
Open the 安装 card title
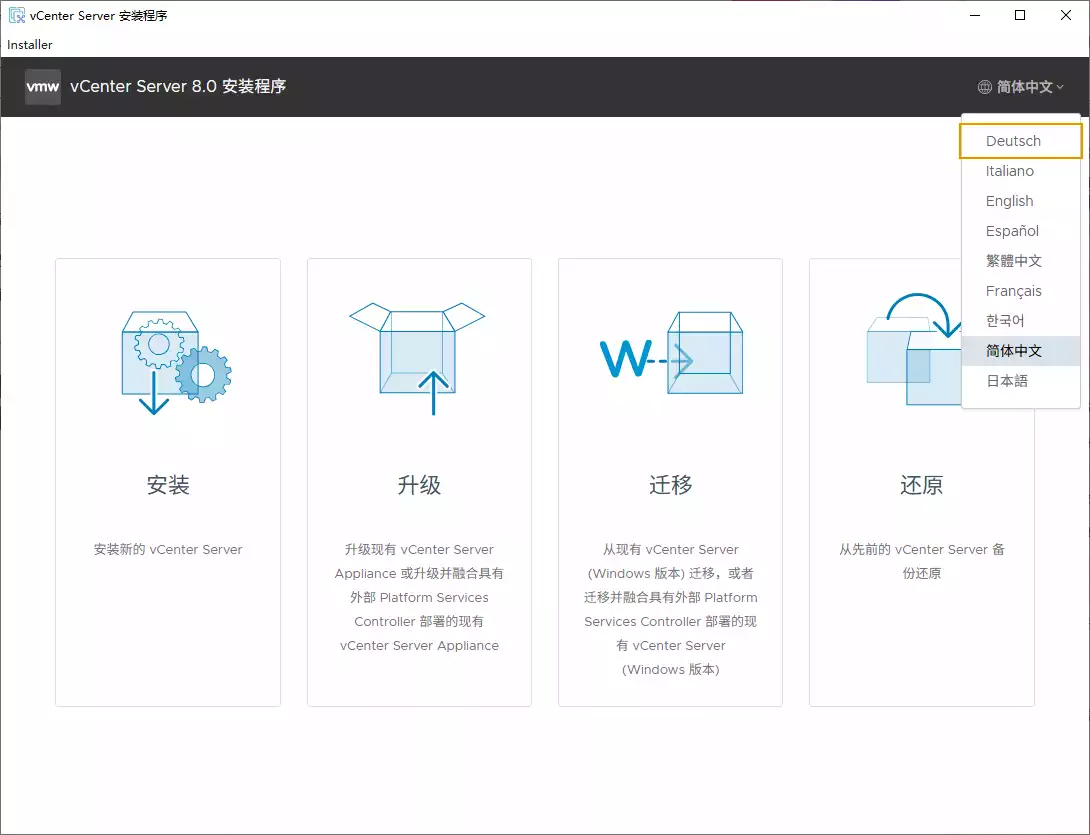168,485
